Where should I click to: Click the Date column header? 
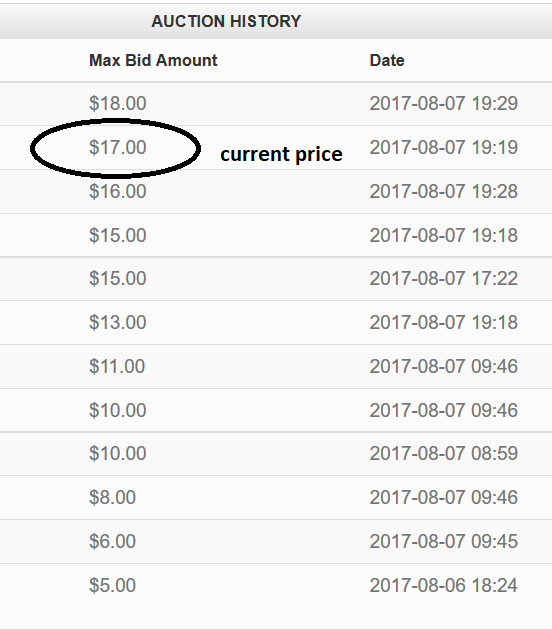click(387, 60)
